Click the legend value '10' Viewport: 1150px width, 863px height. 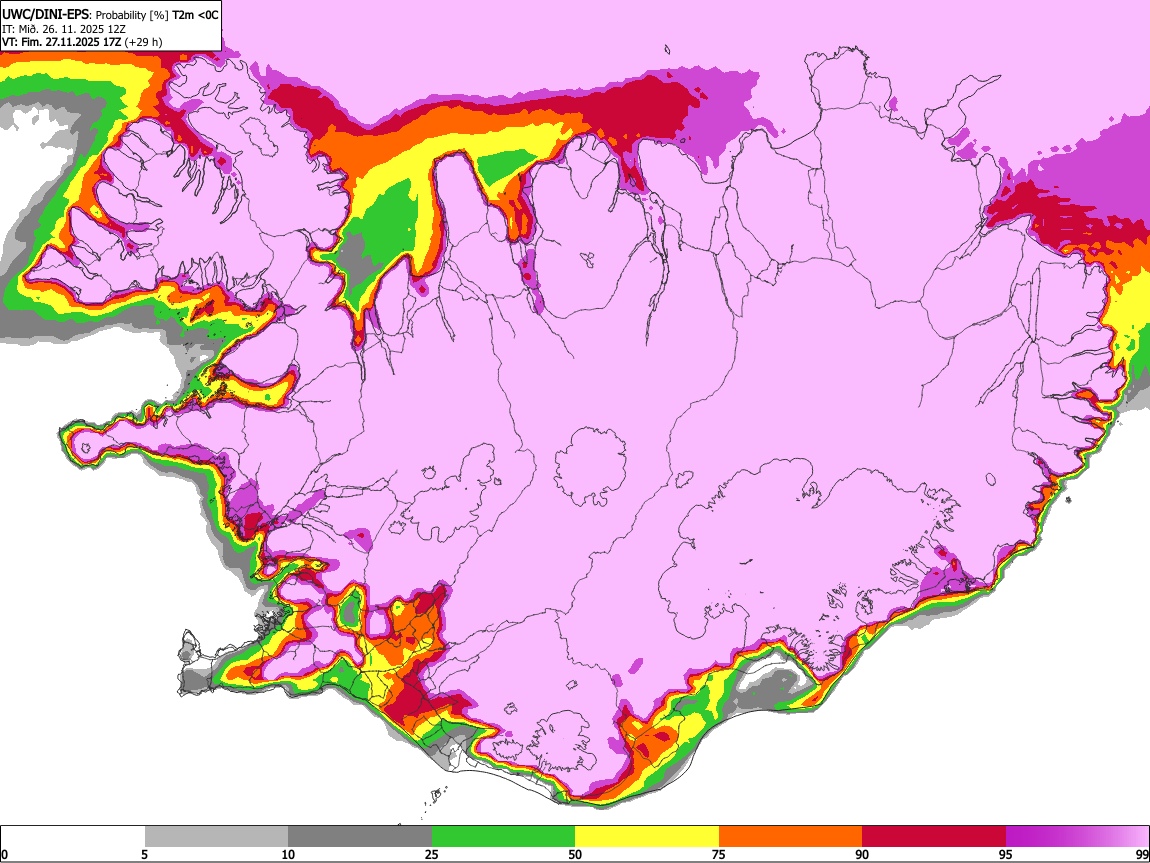(288, 855)
